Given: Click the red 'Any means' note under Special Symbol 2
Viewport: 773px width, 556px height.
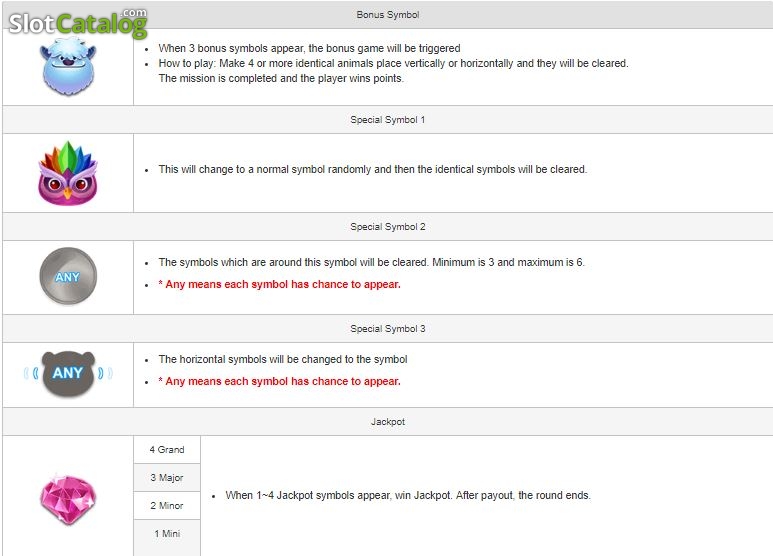Looking at the screenshot, I should pyautogui.click(x=280, y=284).
